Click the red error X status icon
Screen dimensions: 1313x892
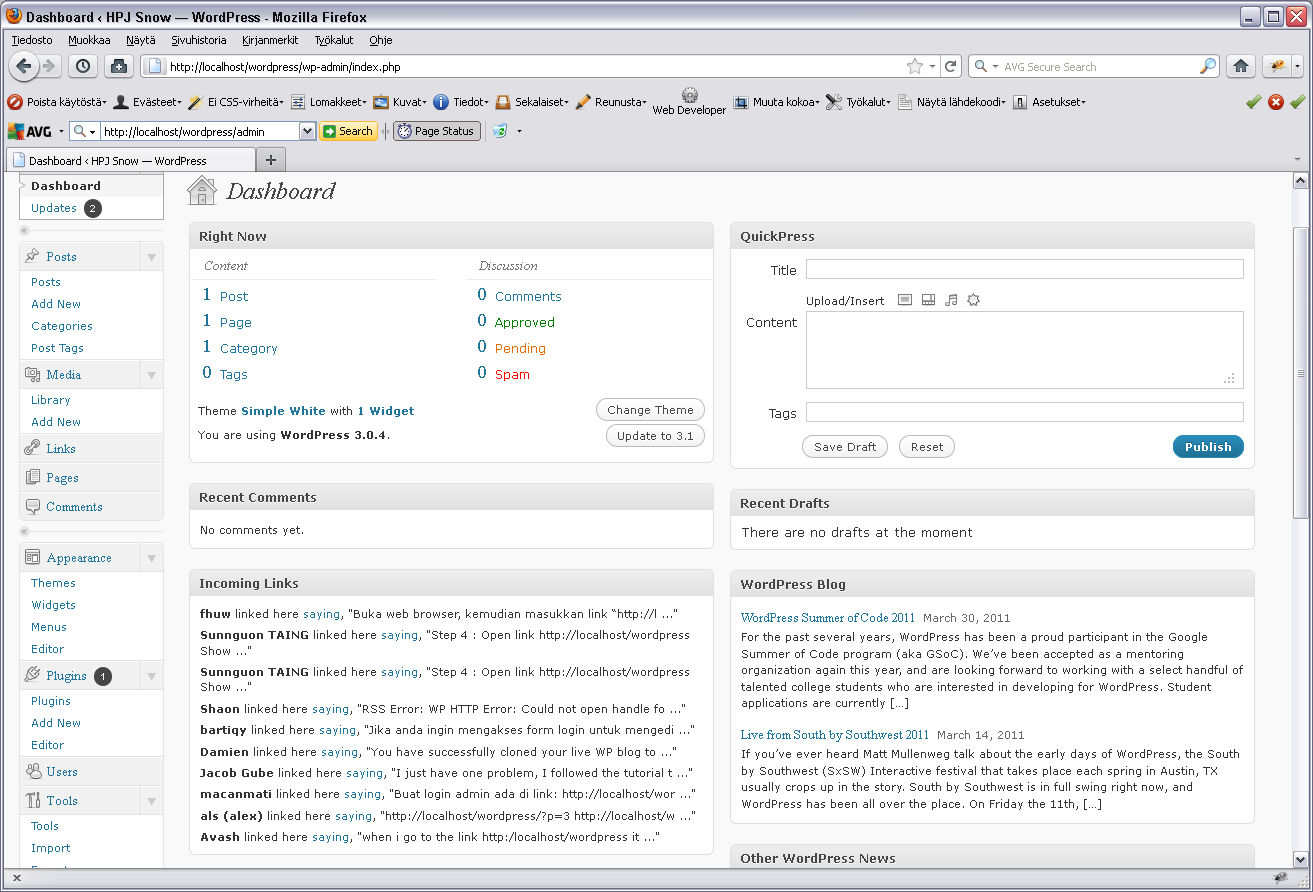(x=1276, y=102)
